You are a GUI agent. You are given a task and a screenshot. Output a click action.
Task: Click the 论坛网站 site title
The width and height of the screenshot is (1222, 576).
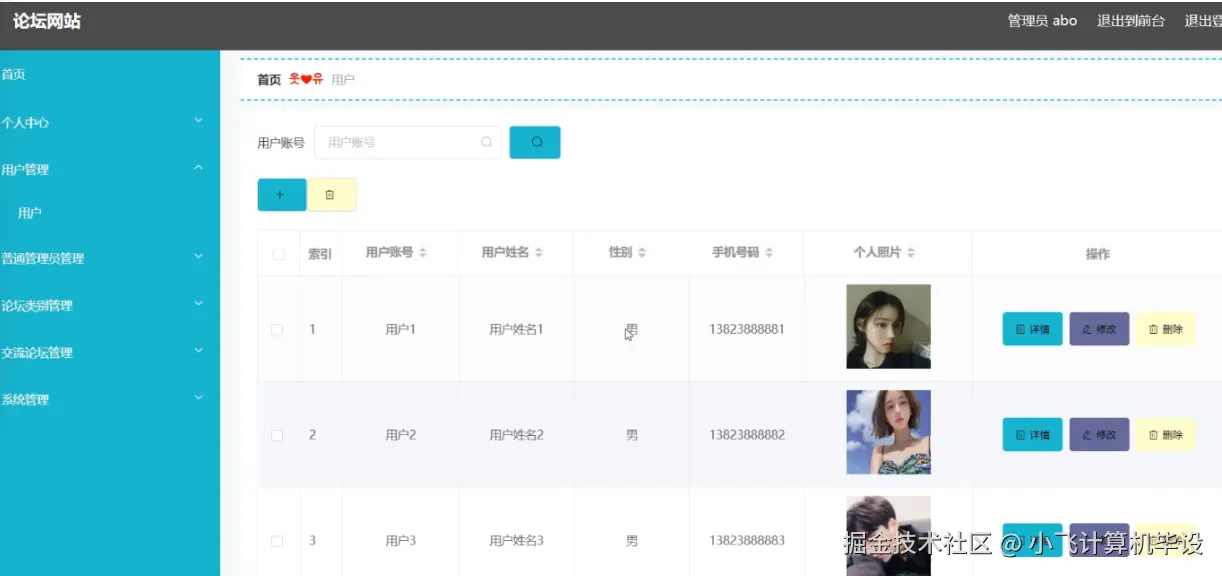(47, 21)
